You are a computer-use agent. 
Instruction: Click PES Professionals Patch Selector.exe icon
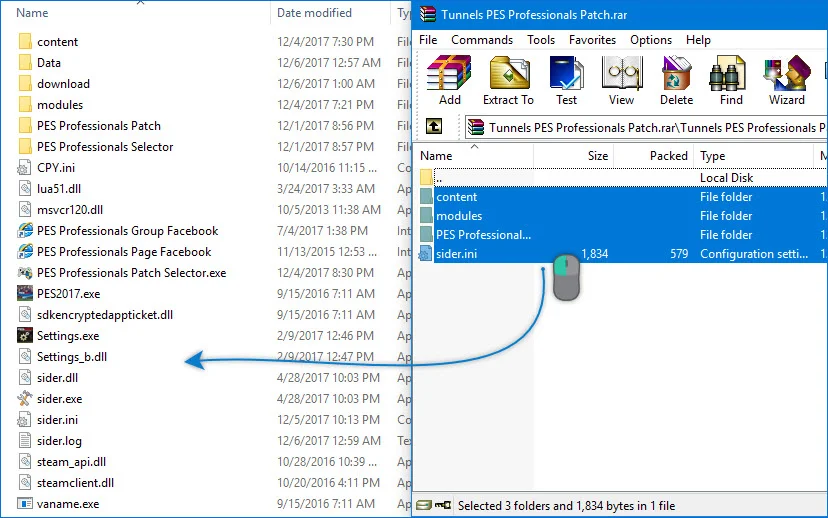25,272
